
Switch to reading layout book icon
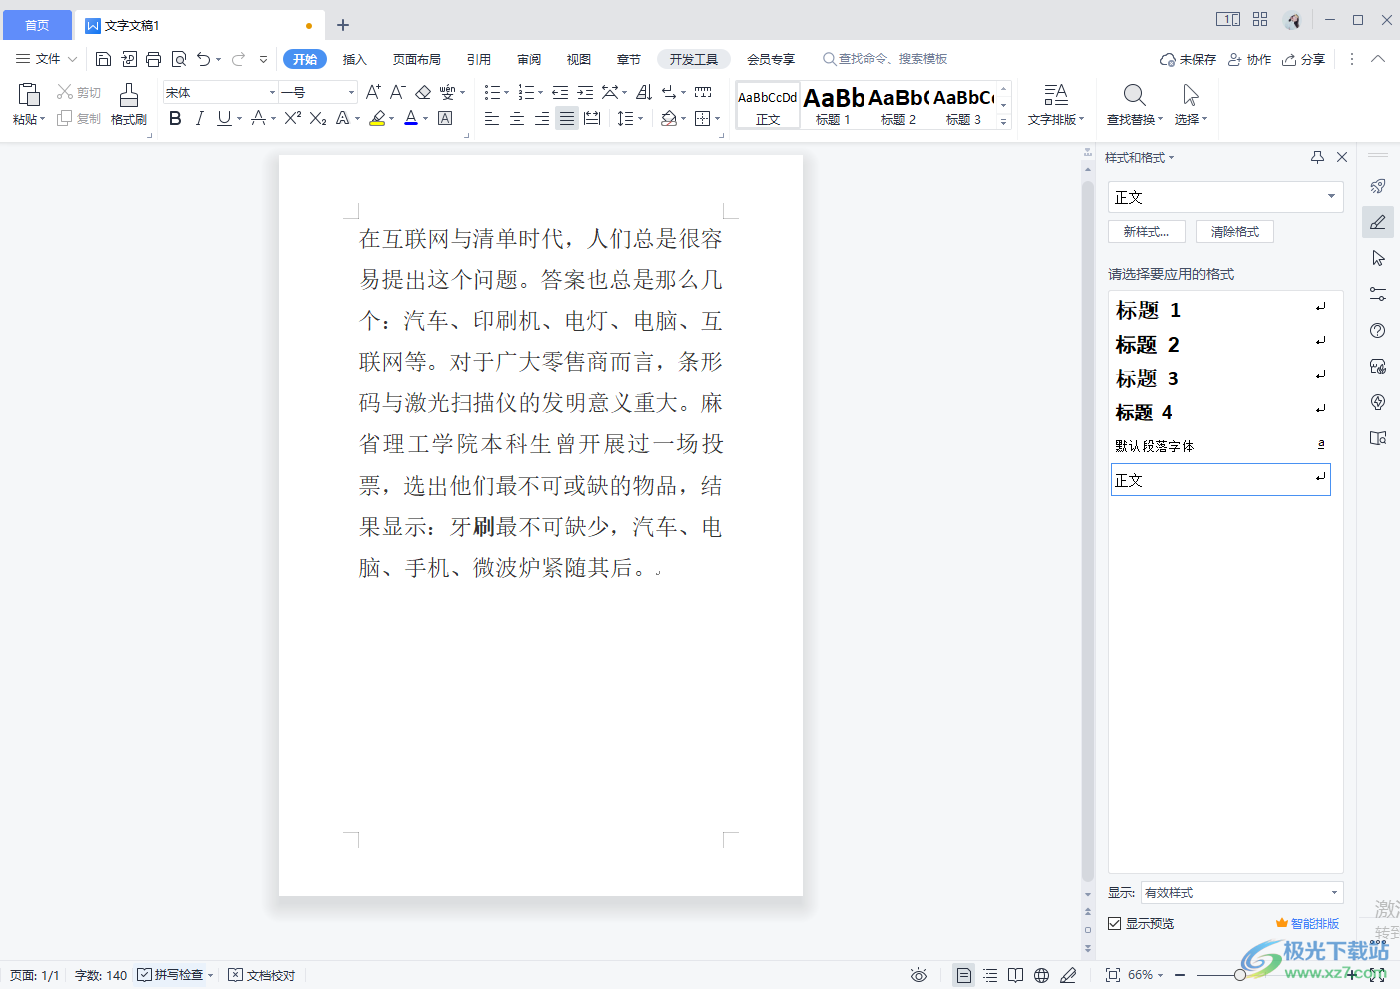[x=1015, y=975]
